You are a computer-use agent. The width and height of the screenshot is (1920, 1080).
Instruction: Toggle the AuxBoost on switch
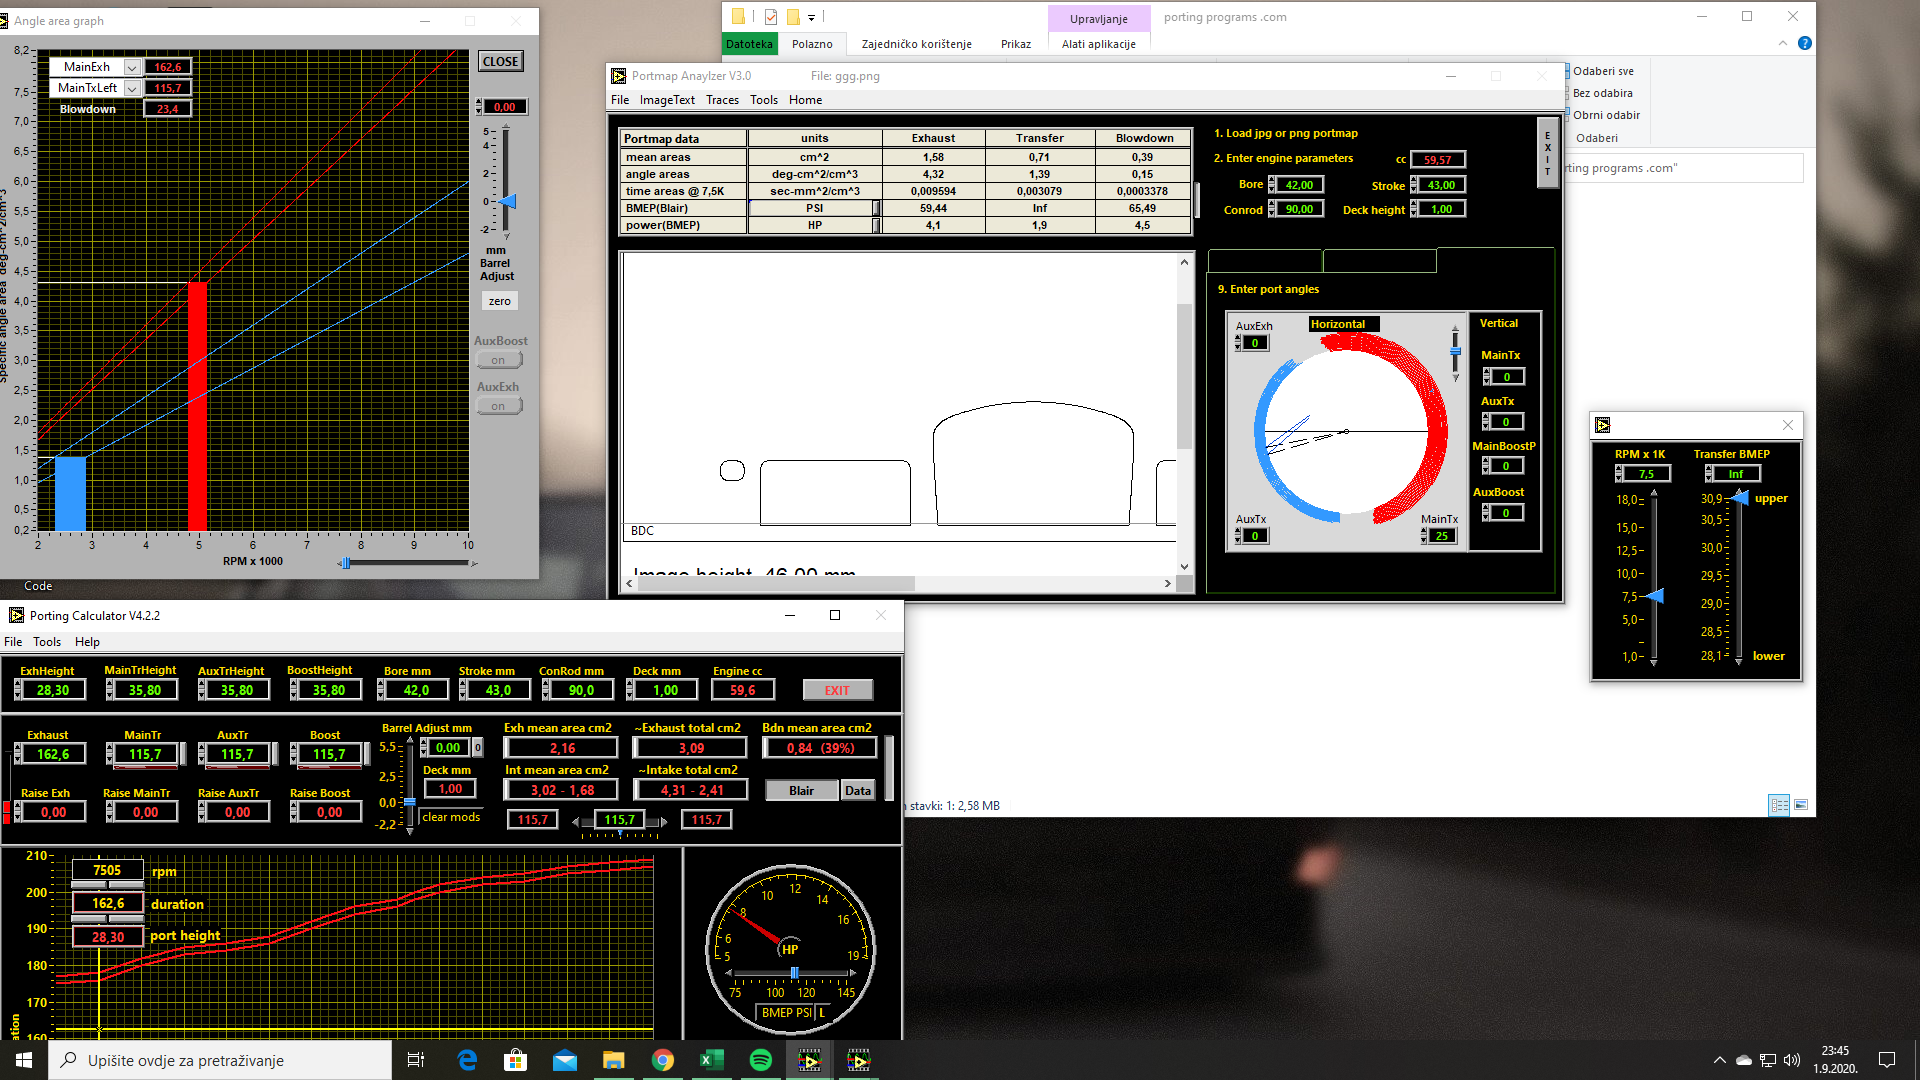pos(499,360)
